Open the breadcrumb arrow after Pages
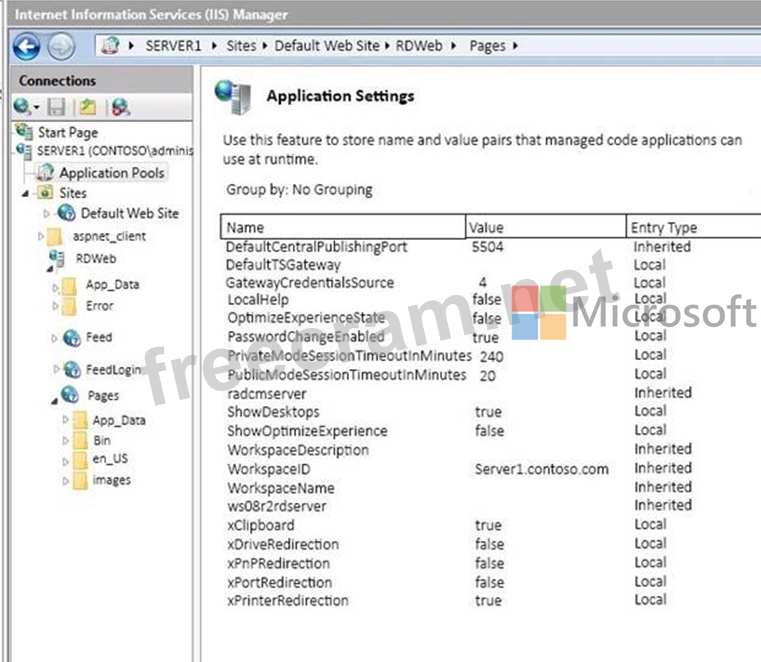Image resolution: width=761 pixels, height=662 pixels. point(515,46)
